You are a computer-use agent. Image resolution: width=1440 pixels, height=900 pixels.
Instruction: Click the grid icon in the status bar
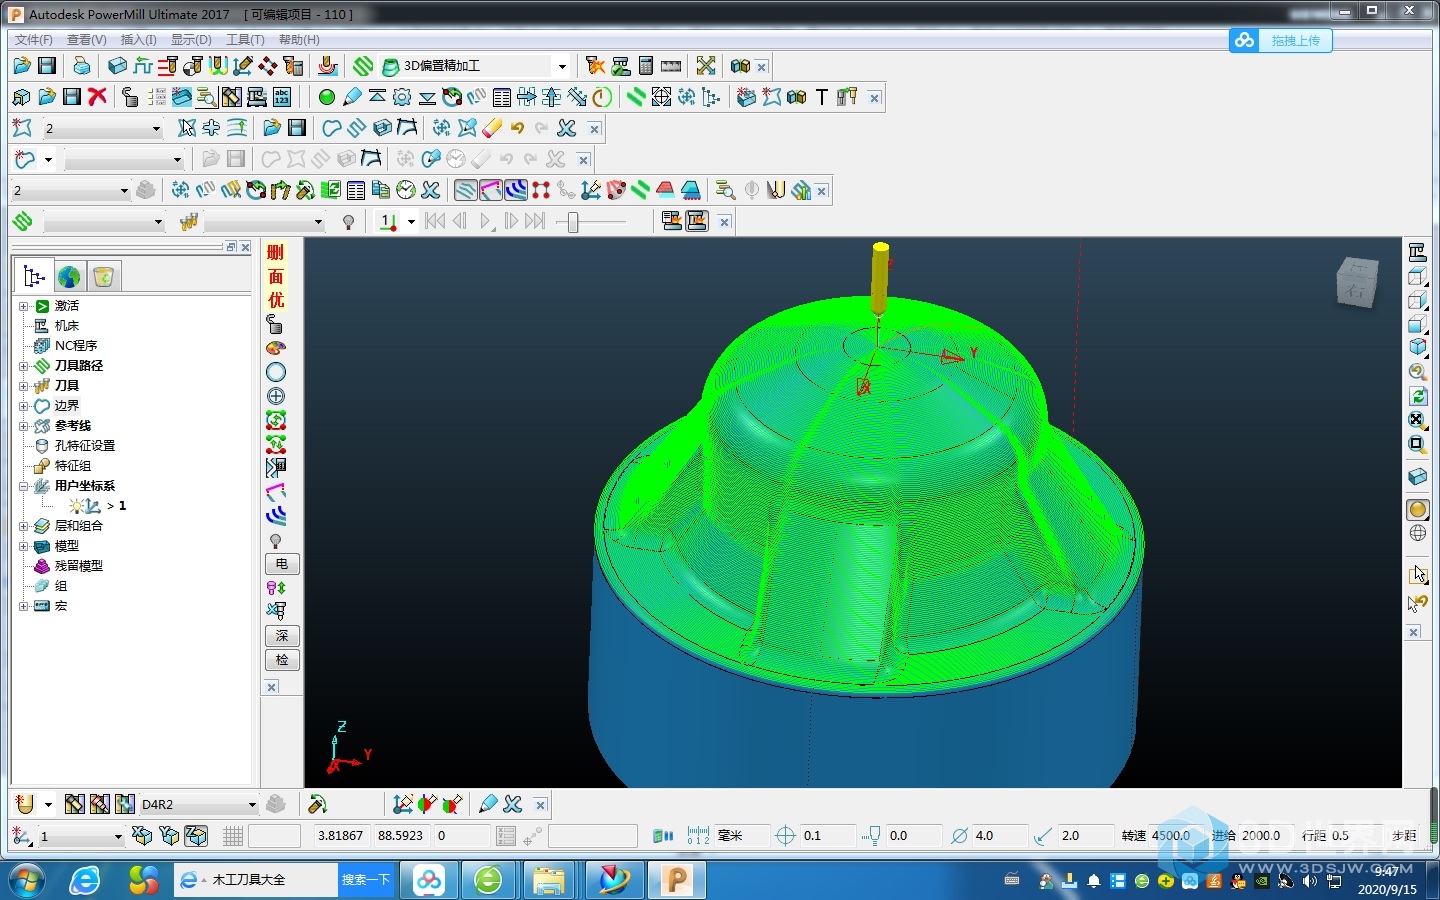click(233, 836)
